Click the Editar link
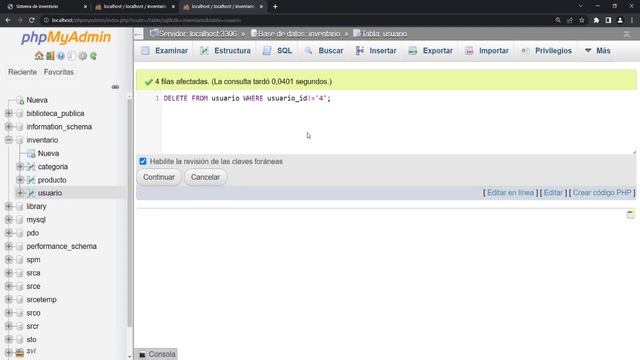 click(553, 193)
